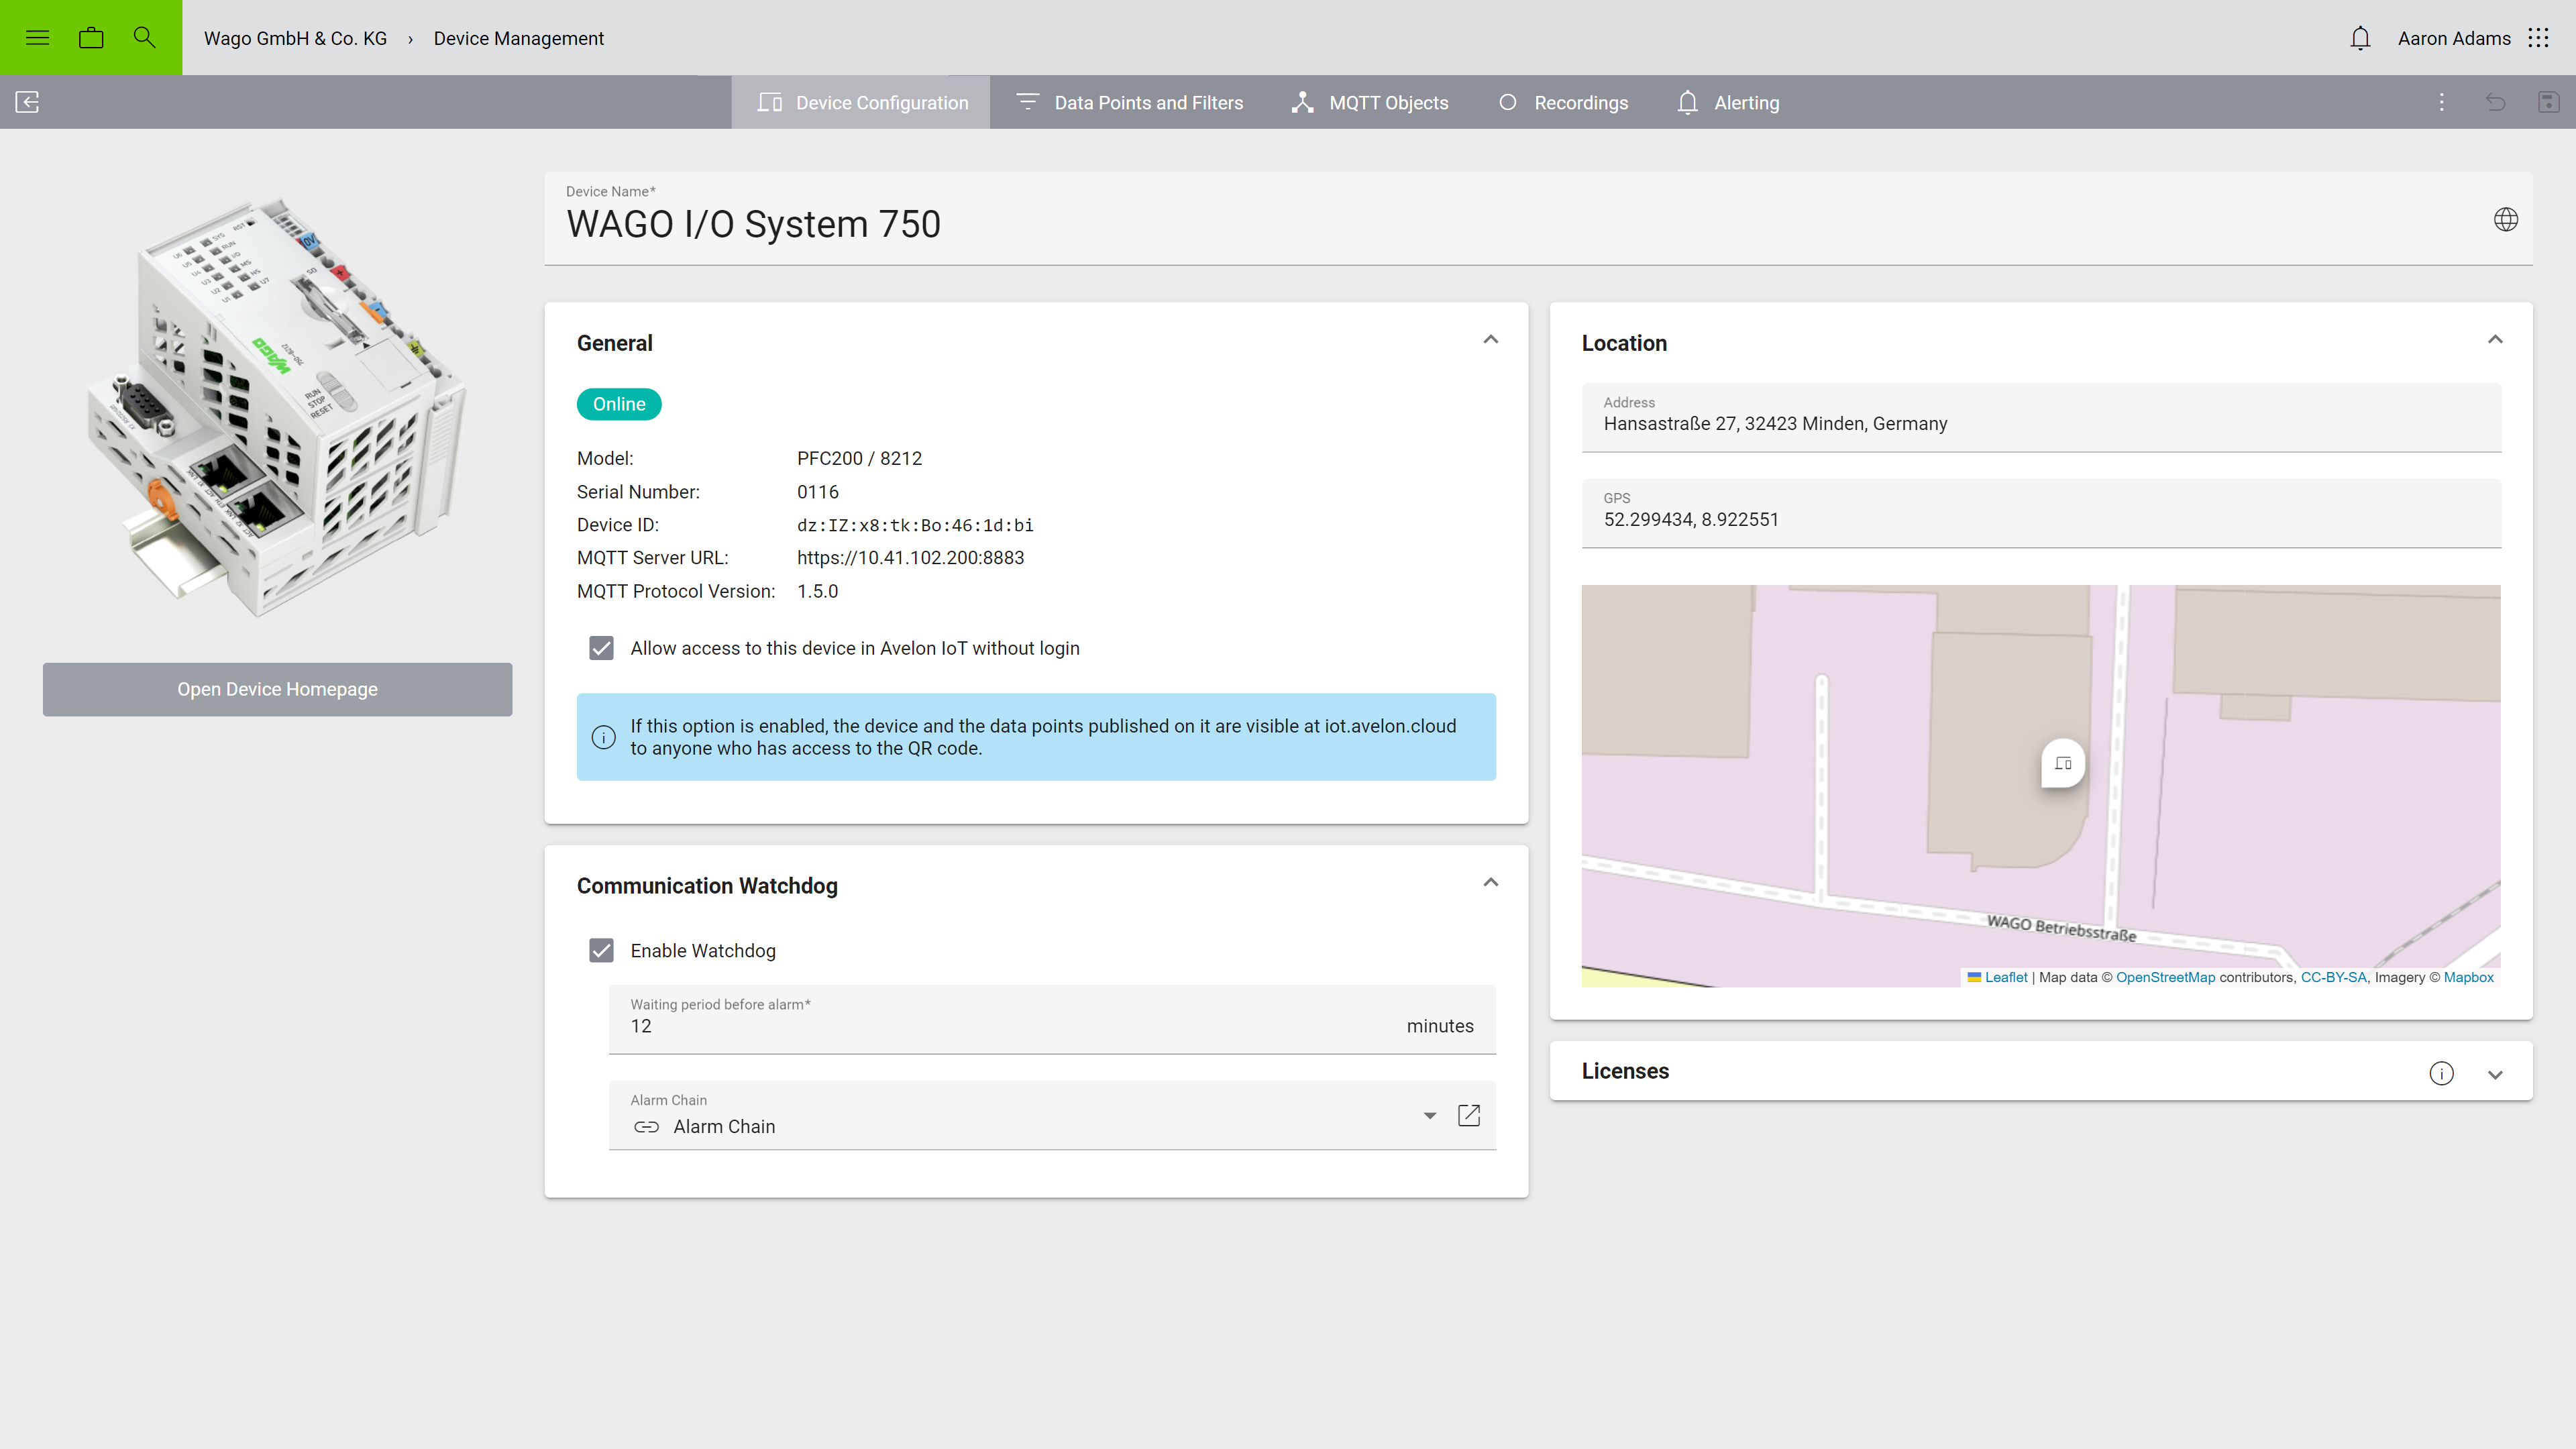Open the Alerting tab

click(1727, 102)
